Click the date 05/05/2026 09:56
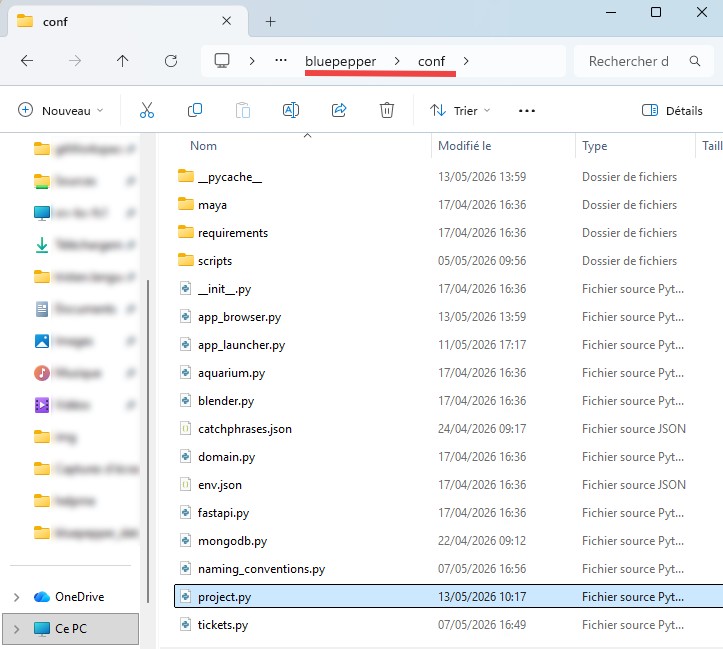 [482, 260]
